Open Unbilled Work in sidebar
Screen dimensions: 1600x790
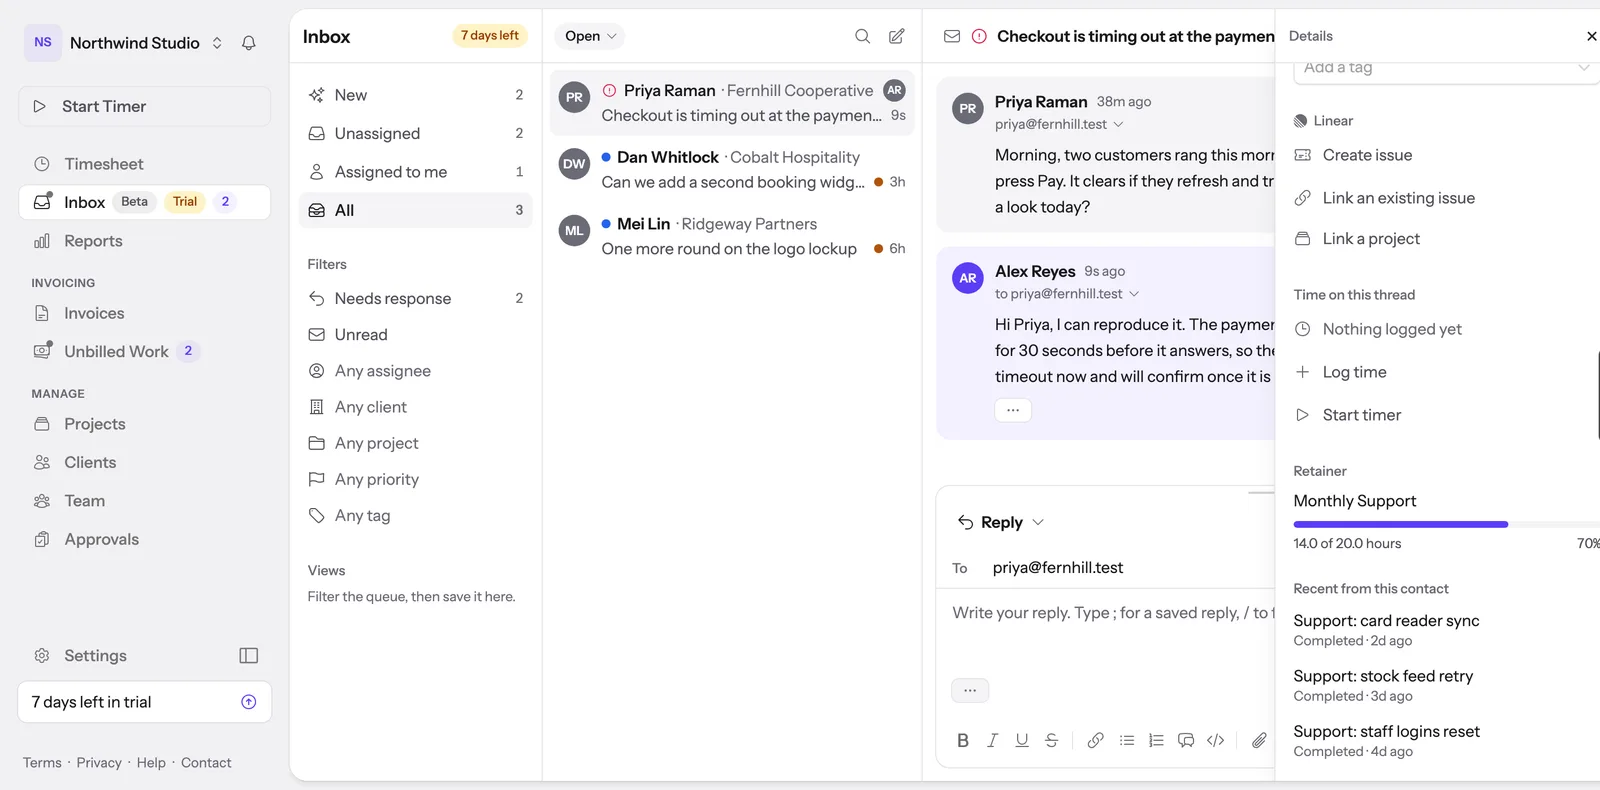144,351
